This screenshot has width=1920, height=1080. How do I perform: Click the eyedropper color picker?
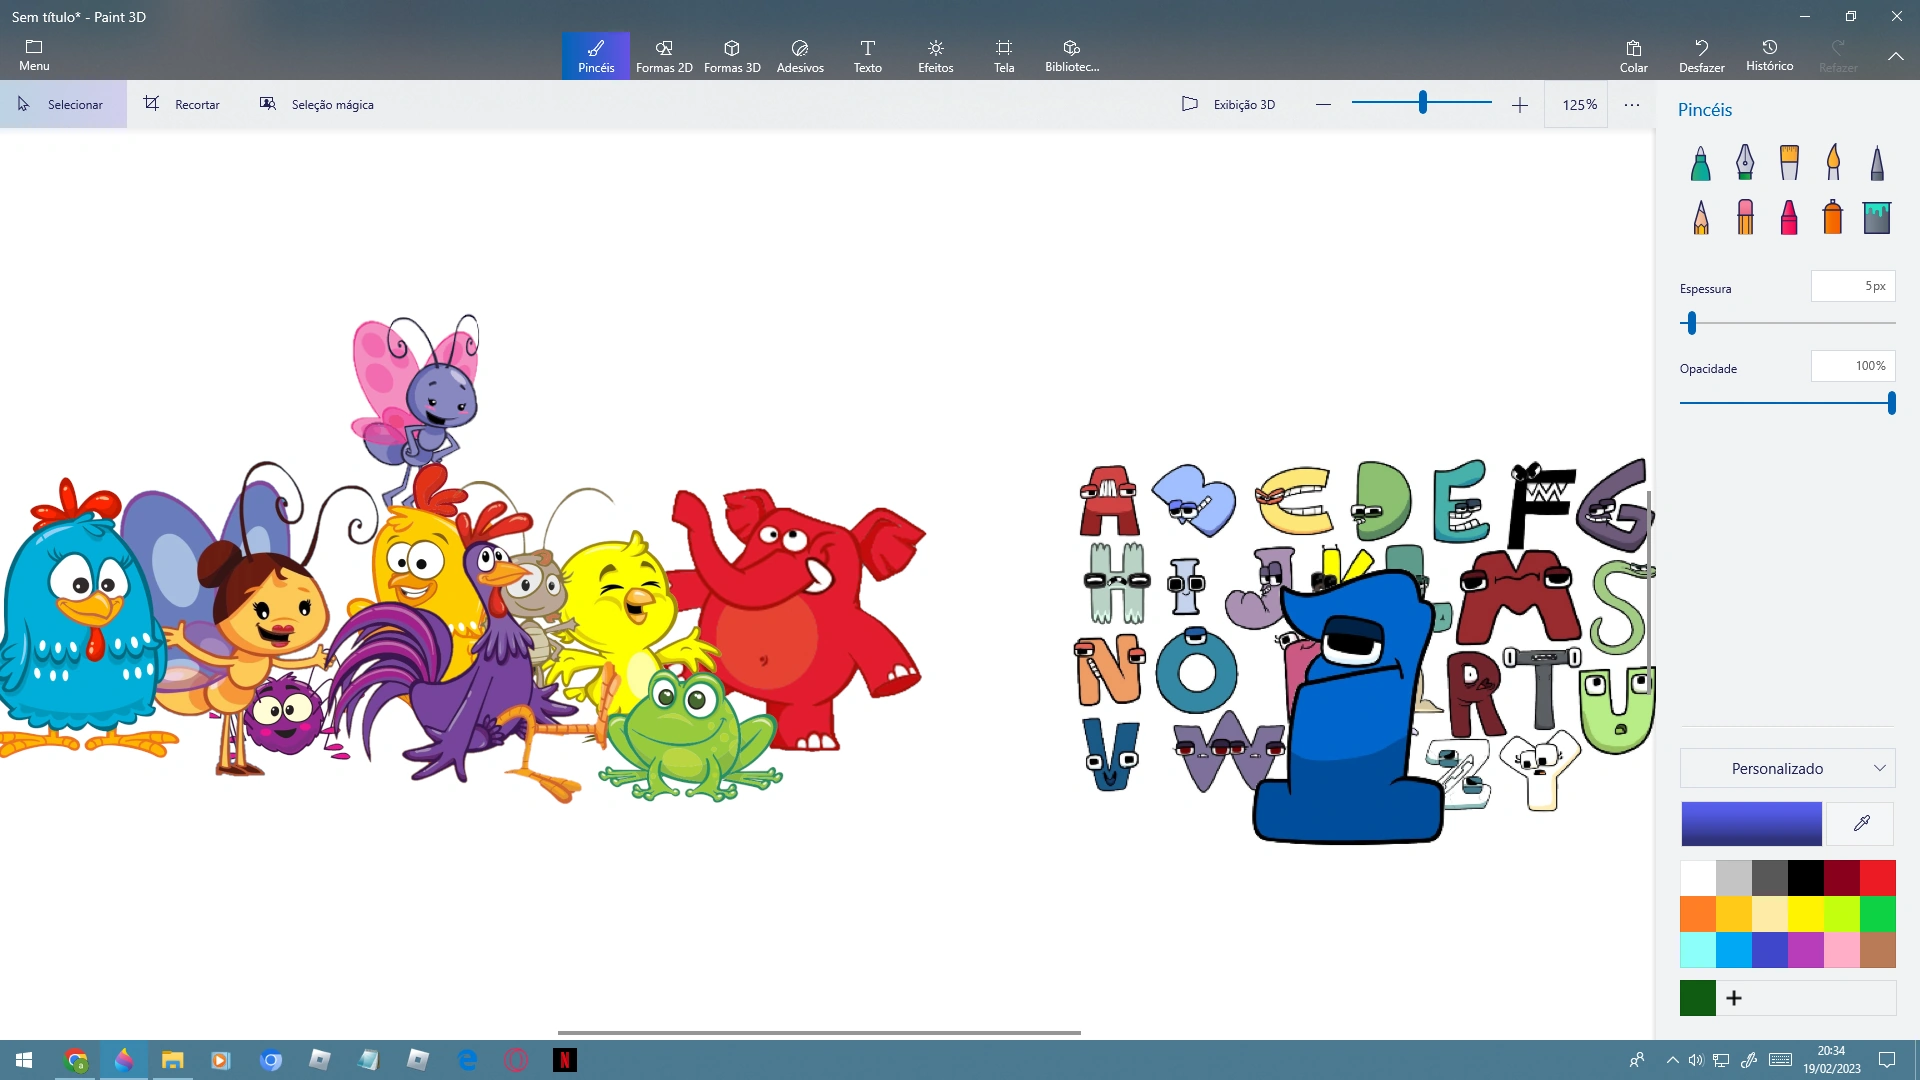[1861, 824]
